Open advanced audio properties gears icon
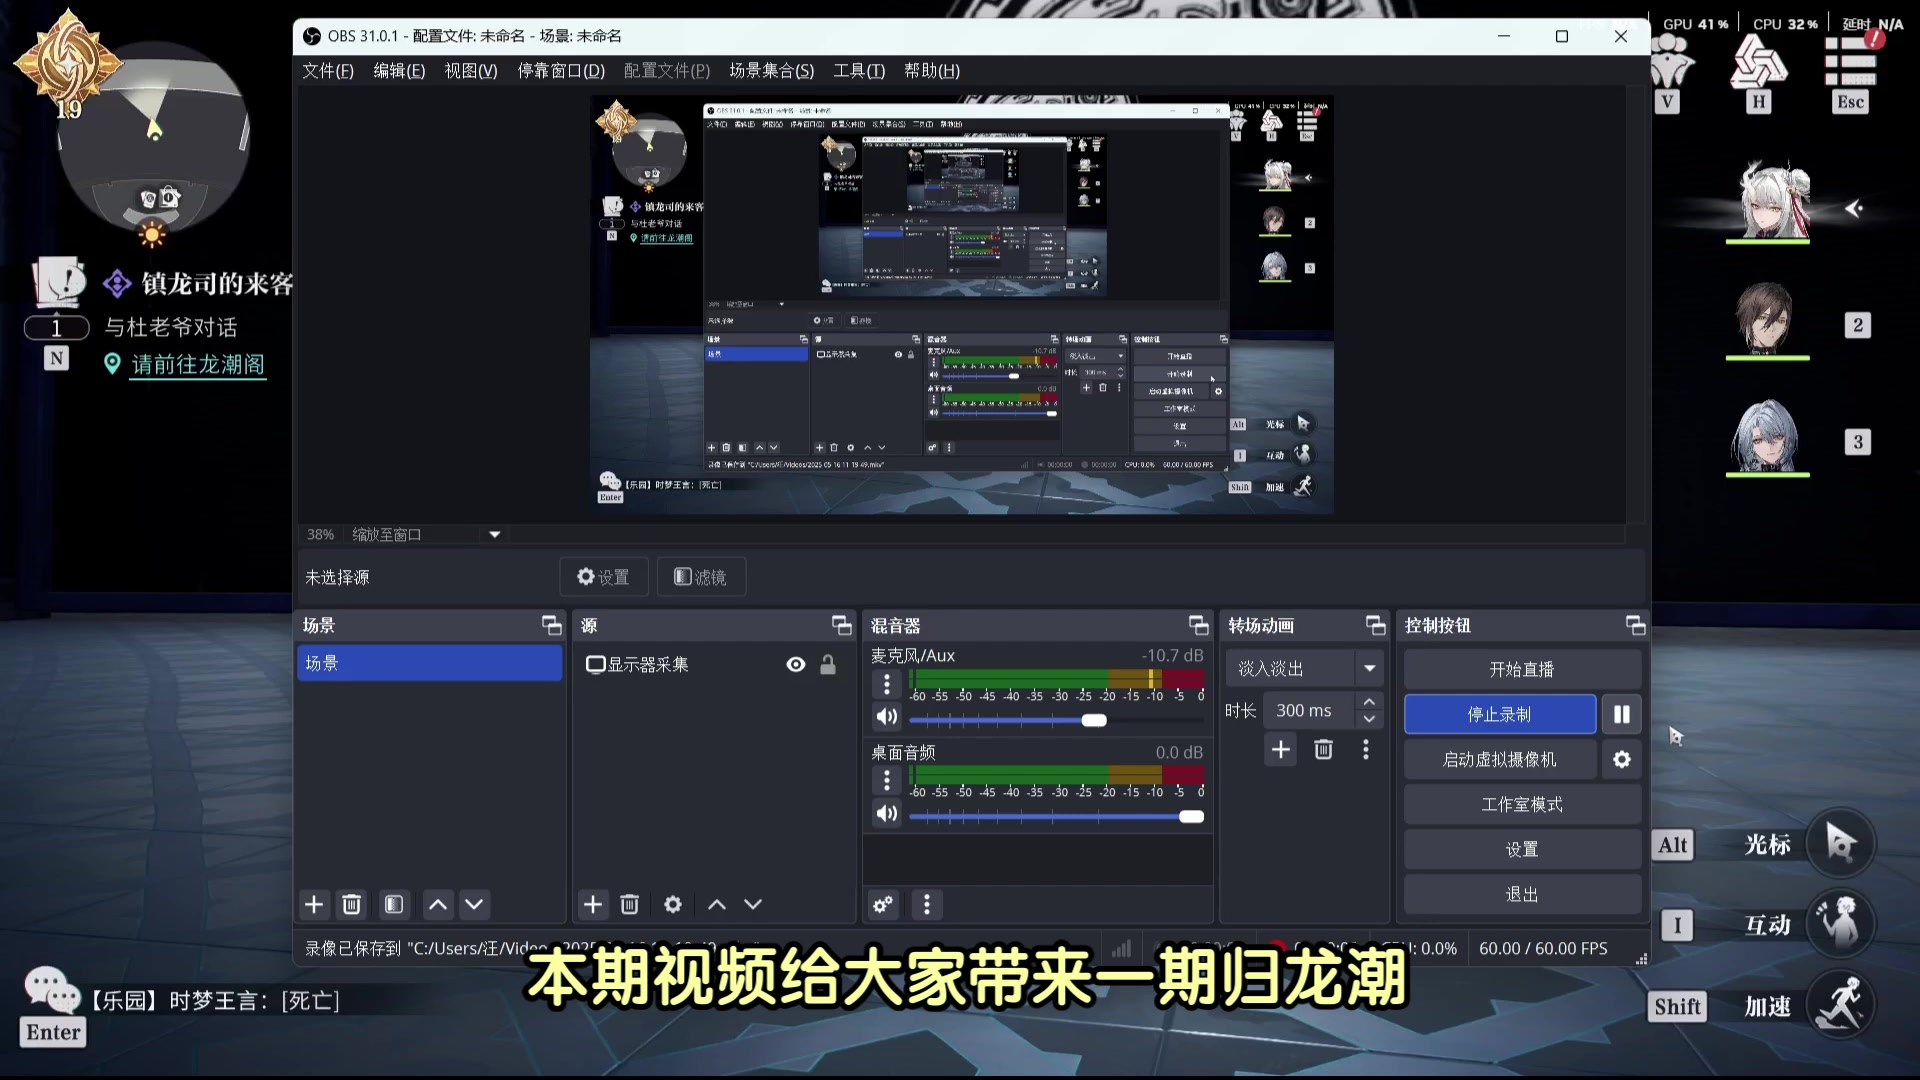This screenshot has width=1920, height=1080. (883, 905)
